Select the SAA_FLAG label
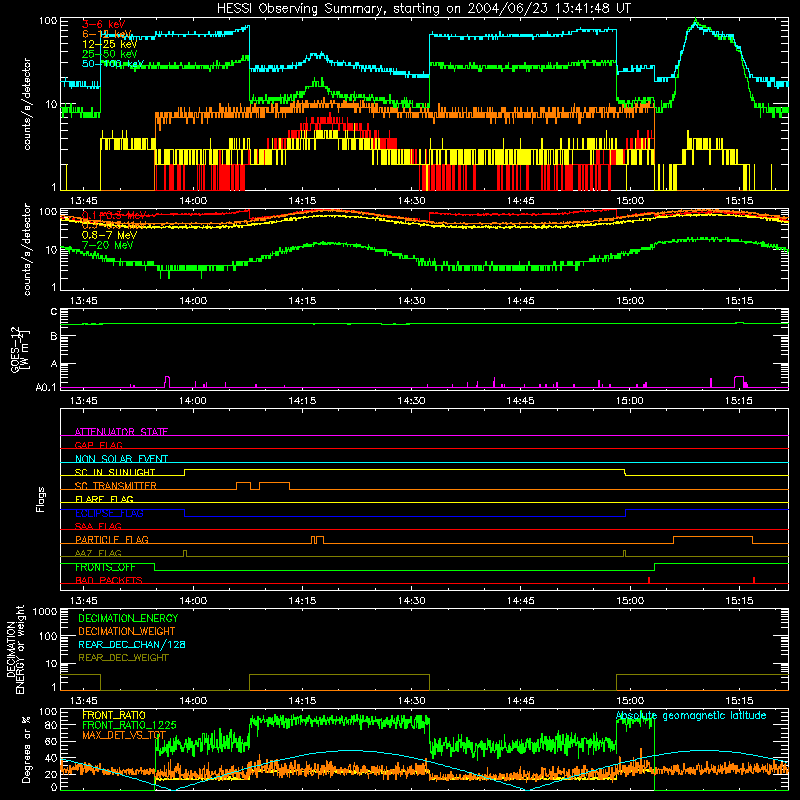Viewport: 800px width, 800px height. (98, 527)
